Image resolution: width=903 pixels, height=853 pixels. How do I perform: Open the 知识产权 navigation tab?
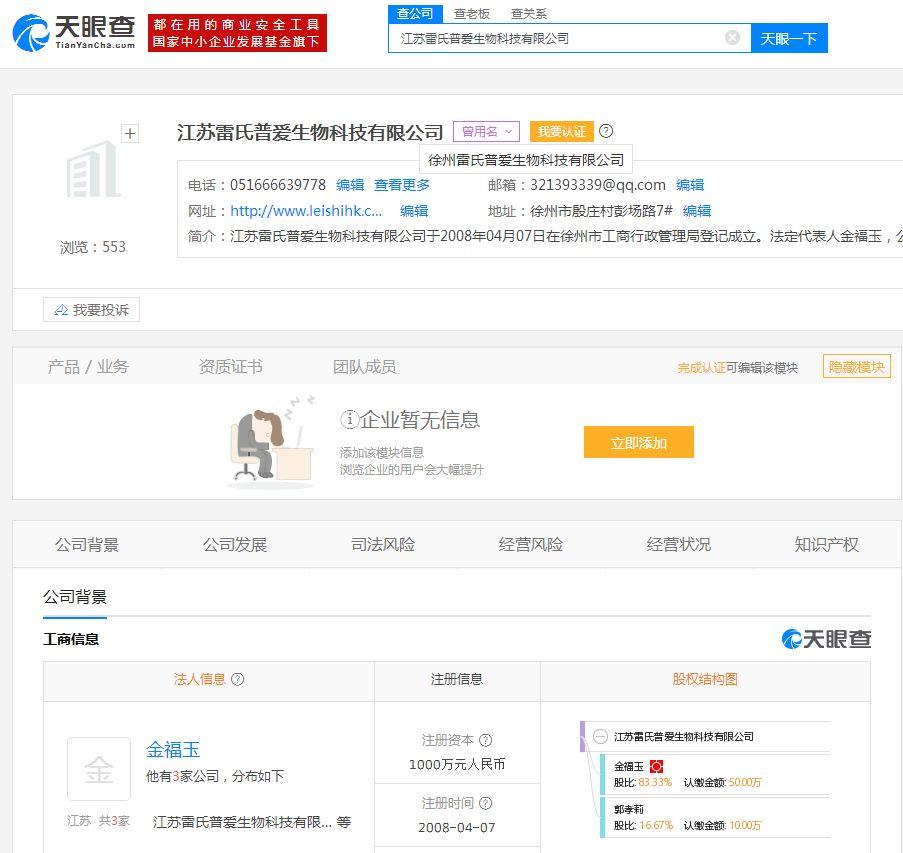click(827, 544)
